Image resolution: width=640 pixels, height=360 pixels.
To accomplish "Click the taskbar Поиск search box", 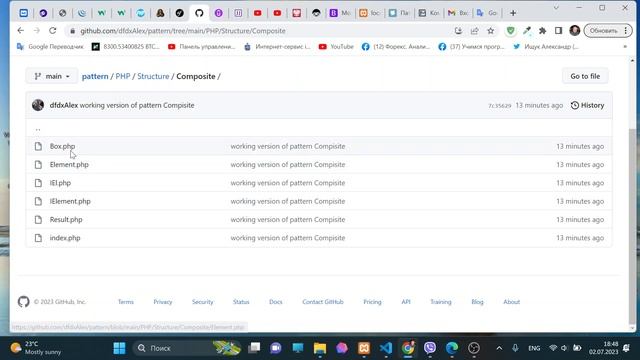I will 187,348.
